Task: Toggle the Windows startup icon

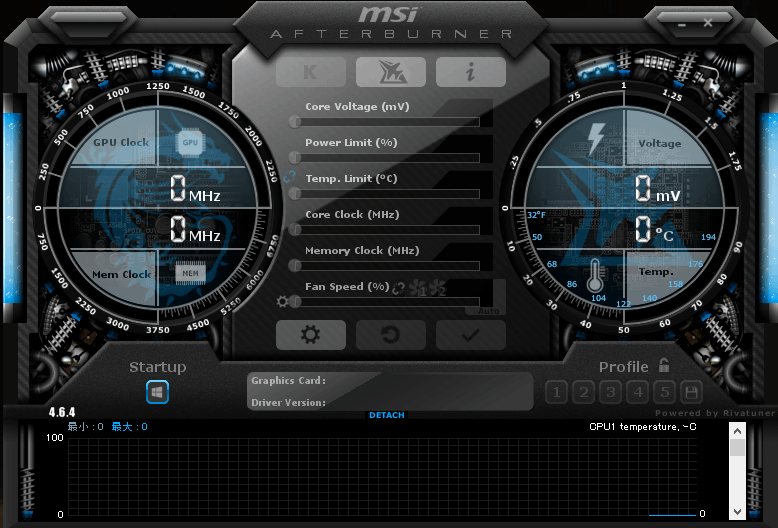Action: point(157,392)
